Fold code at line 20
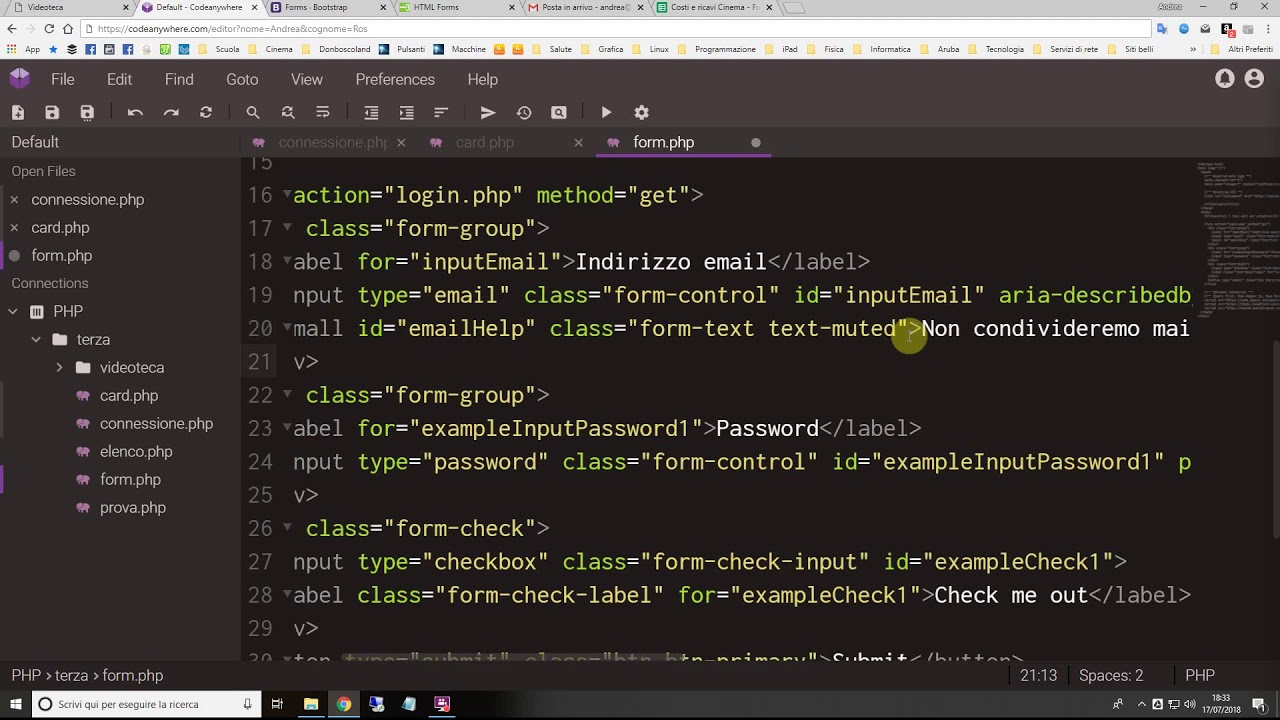Image resolution: width=1280 pixels, height=720 pixels. pos(286,328)
